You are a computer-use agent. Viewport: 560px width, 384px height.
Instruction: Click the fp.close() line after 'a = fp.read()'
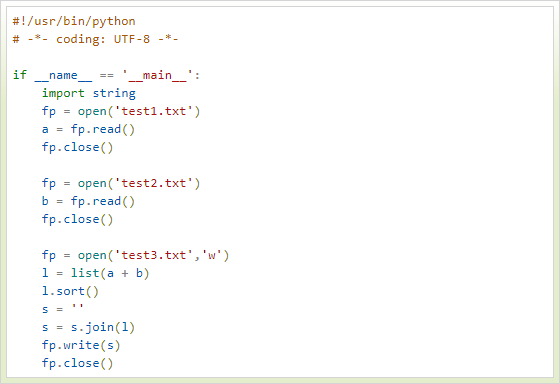(78, 147)
